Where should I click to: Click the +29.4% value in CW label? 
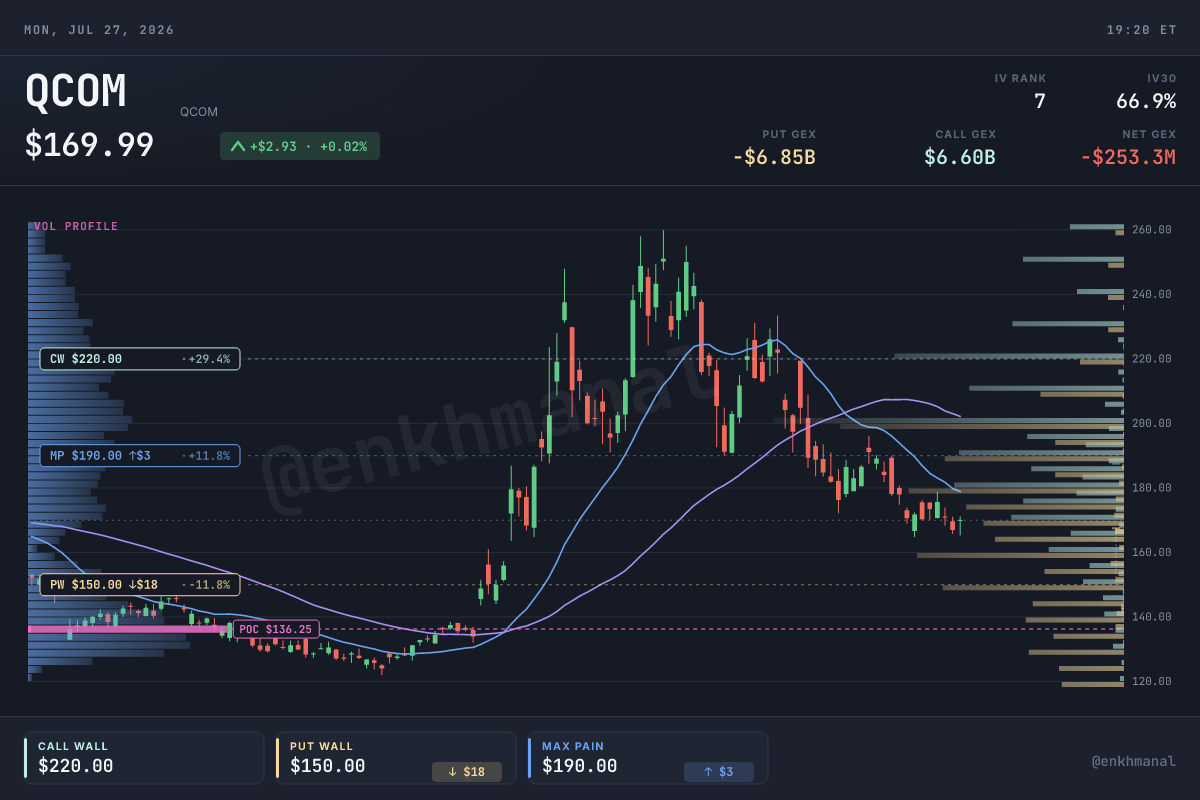coord(207,359)
